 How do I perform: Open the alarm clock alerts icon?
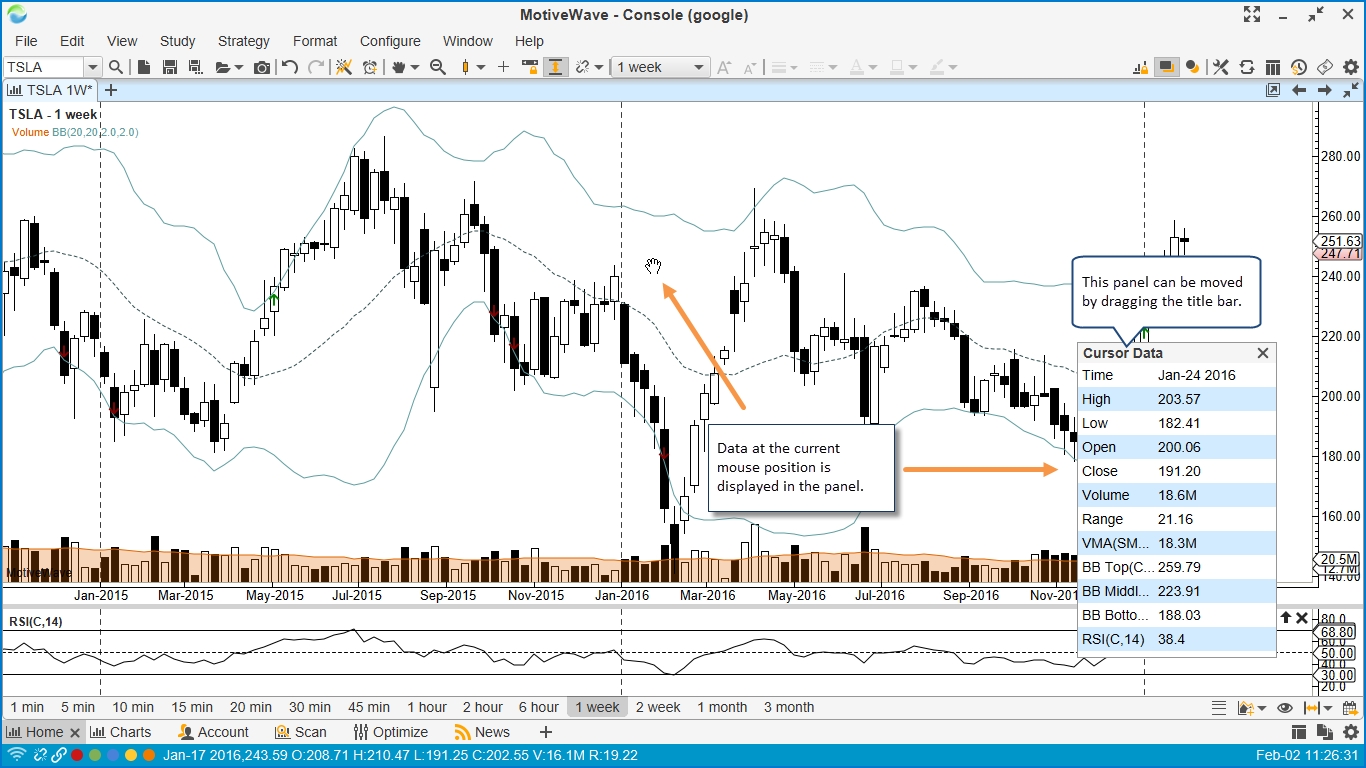pyautogui.click(x=370, y=67)
